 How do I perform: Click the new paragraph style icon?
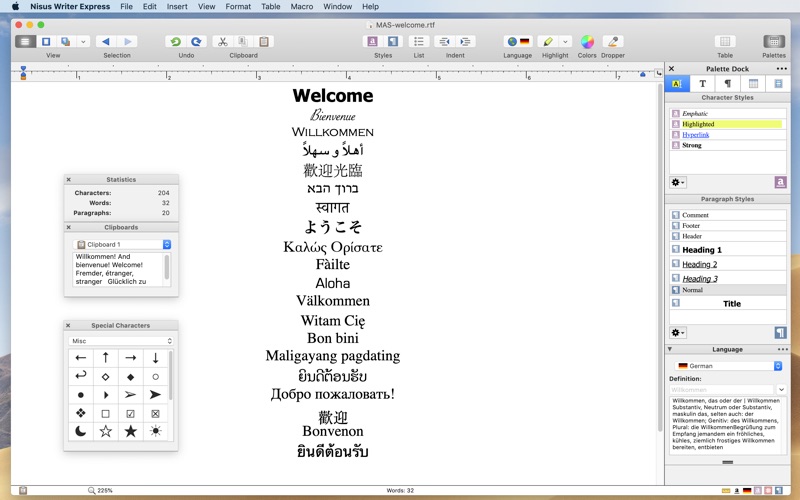tap(780, 333)
